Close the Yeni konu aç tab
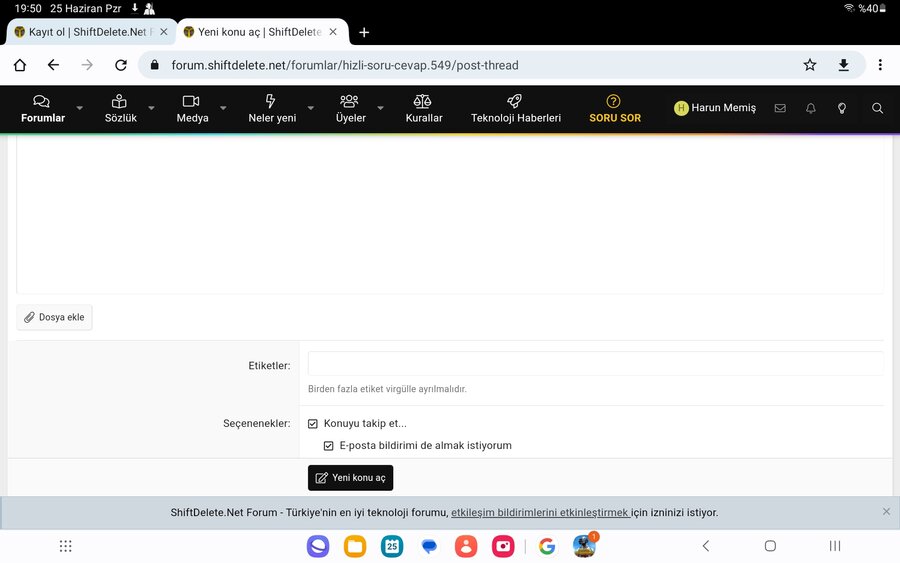 [x=333, y=32]
